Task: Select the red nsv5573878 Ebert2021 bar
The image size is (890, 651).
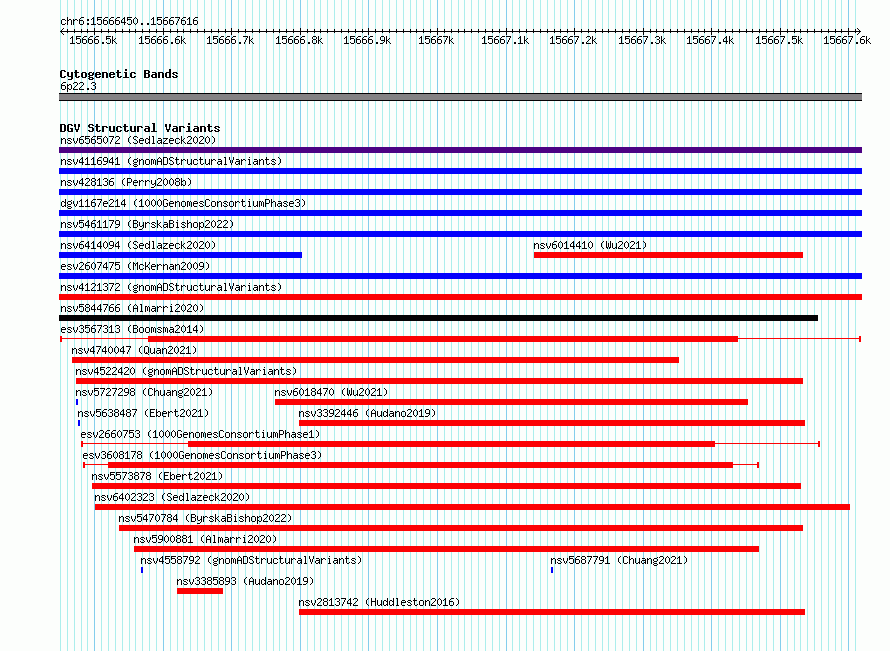Action: [x=446, y=486]
